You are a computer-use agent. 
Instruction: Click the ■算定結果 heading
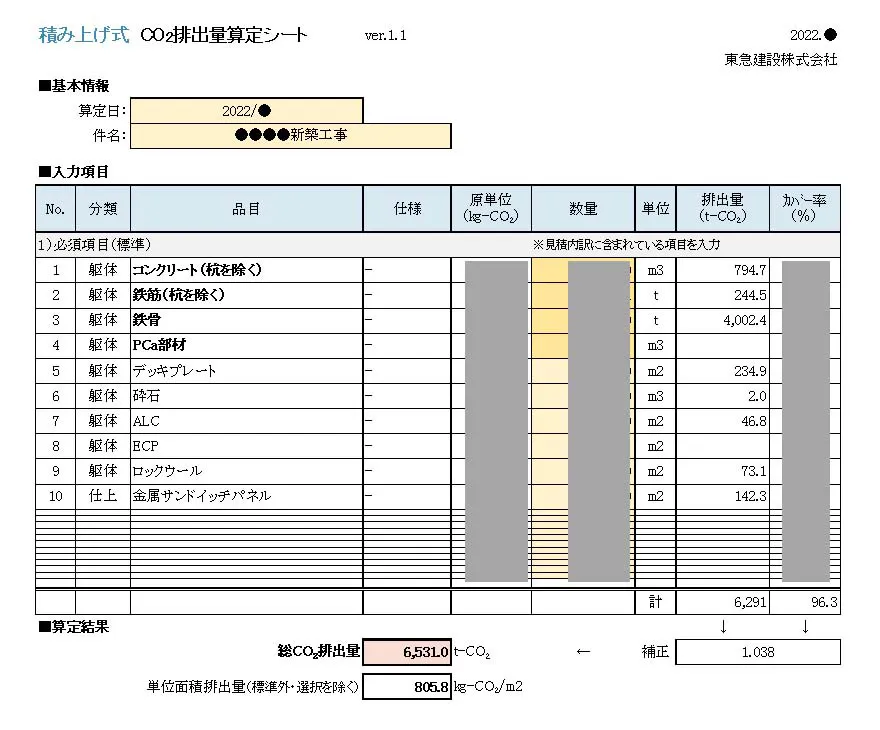[x=74, y=627]
